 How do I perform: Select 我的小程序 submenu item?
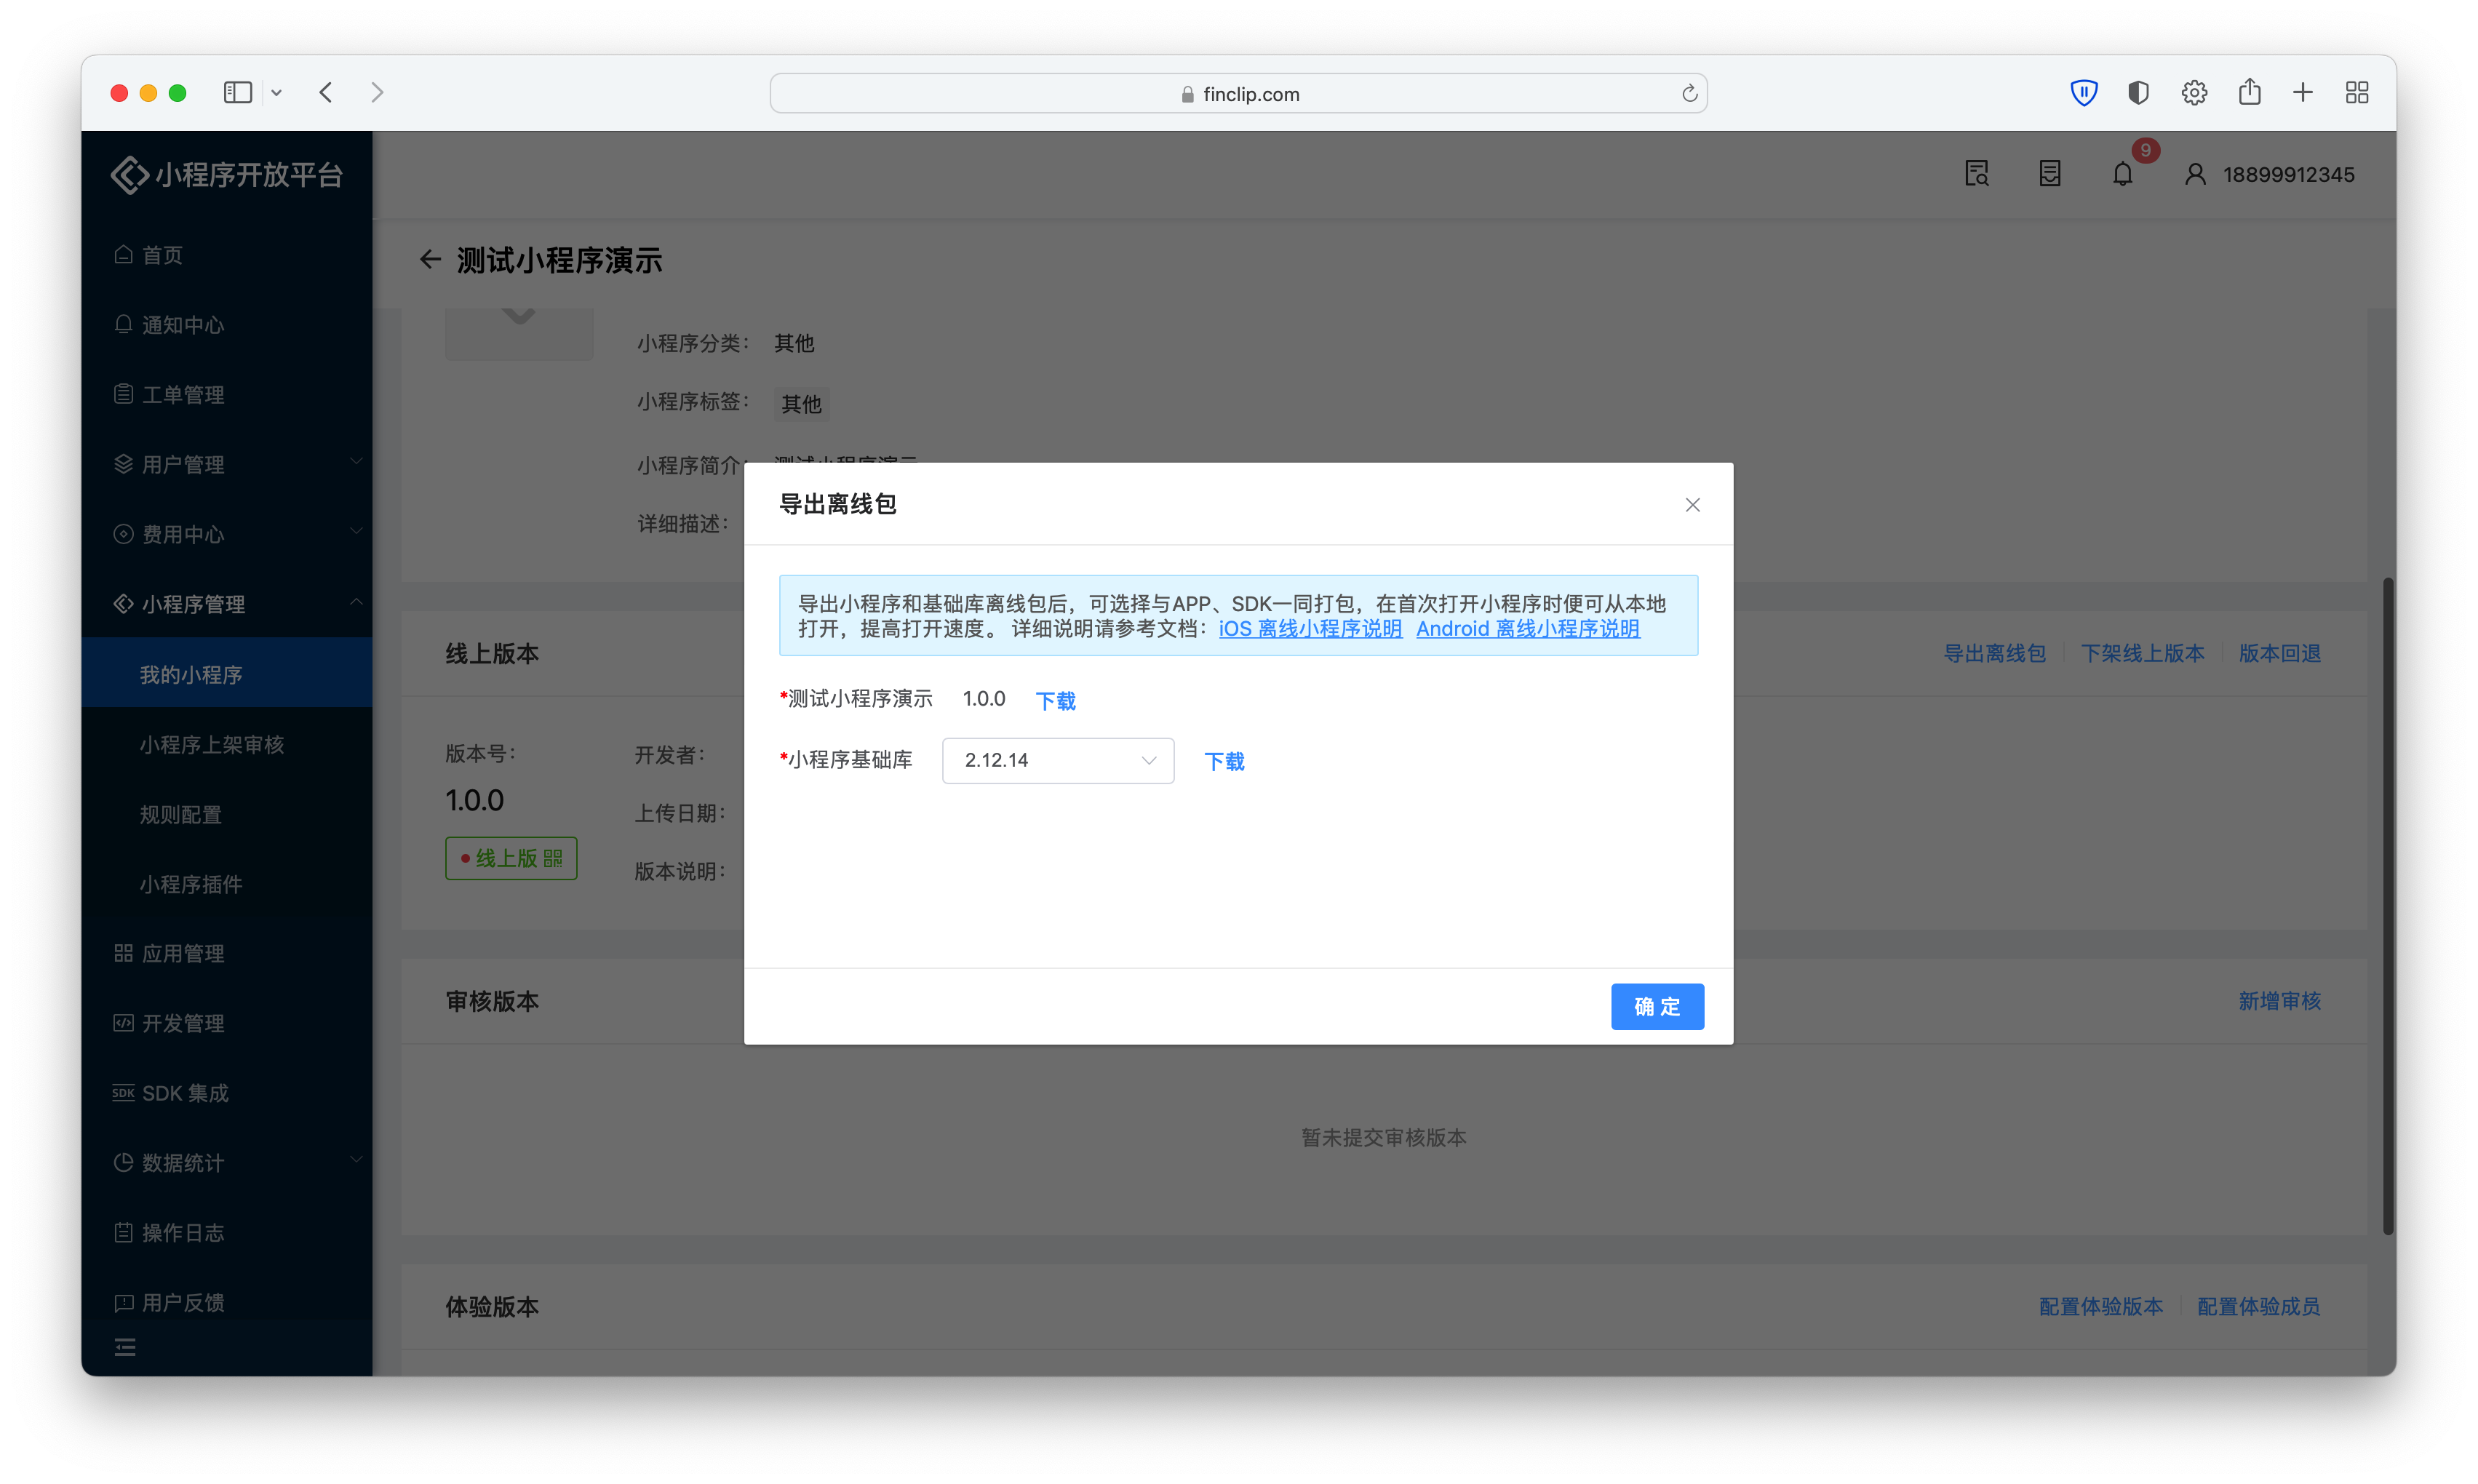(227, 674)
